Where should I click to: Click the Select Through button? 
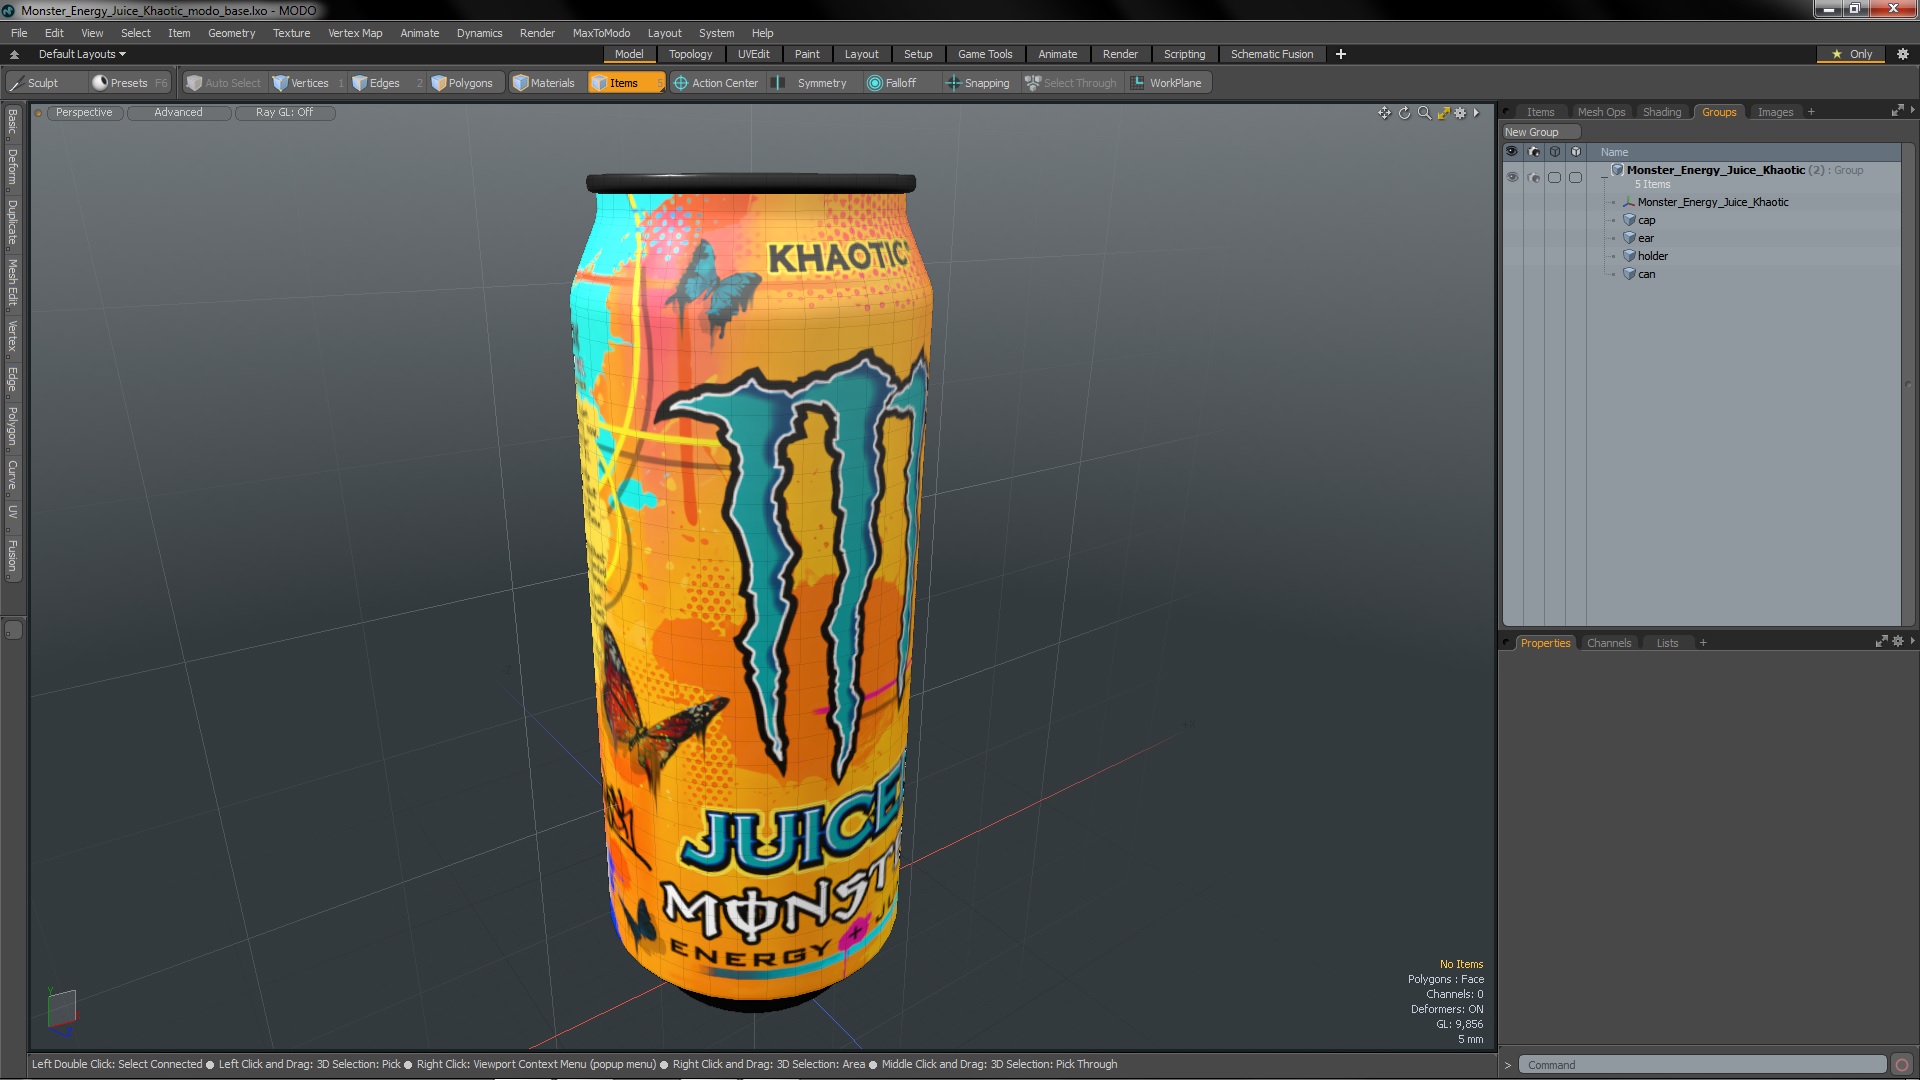tap(1071, 83)
